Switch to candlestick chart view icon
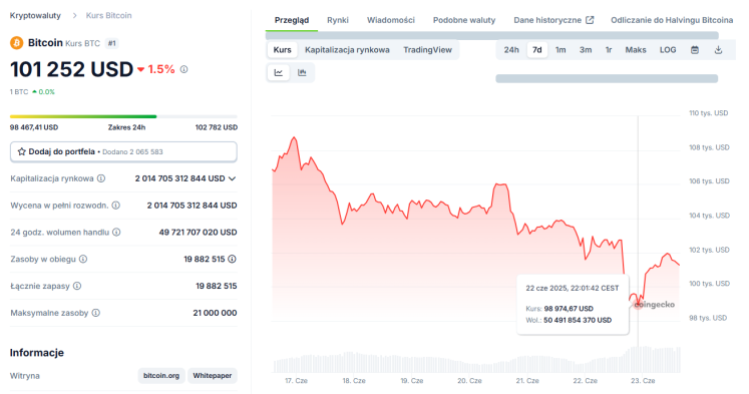Viewport: 749px width, 394px height. pos(302,73)
